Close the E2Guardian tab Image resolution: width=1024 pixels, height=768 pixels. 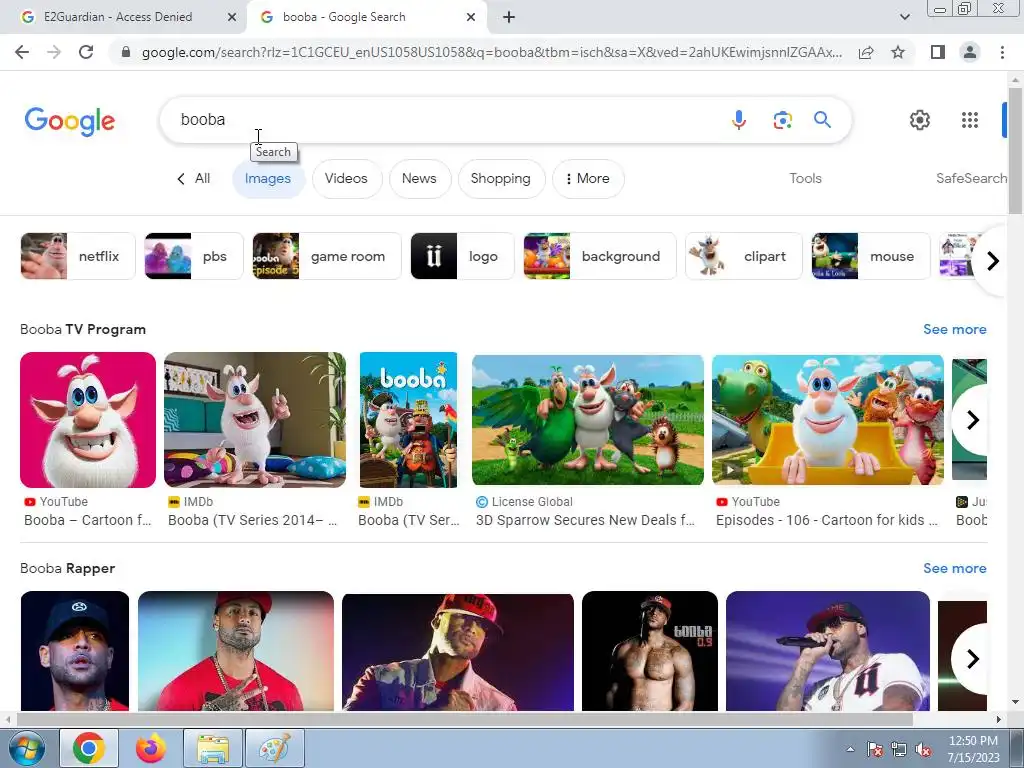(231, 17)
